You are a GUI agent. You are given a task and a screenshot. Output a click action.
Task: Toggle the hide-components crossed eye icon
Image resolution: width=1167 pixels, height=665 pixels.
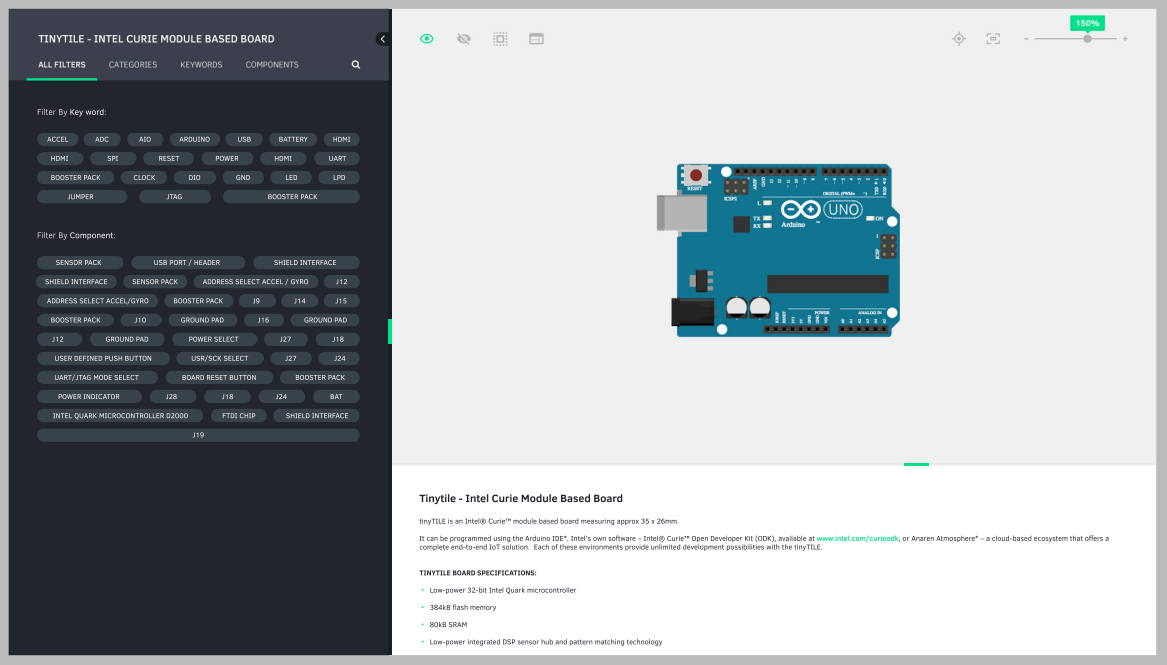tap(464, 39)
